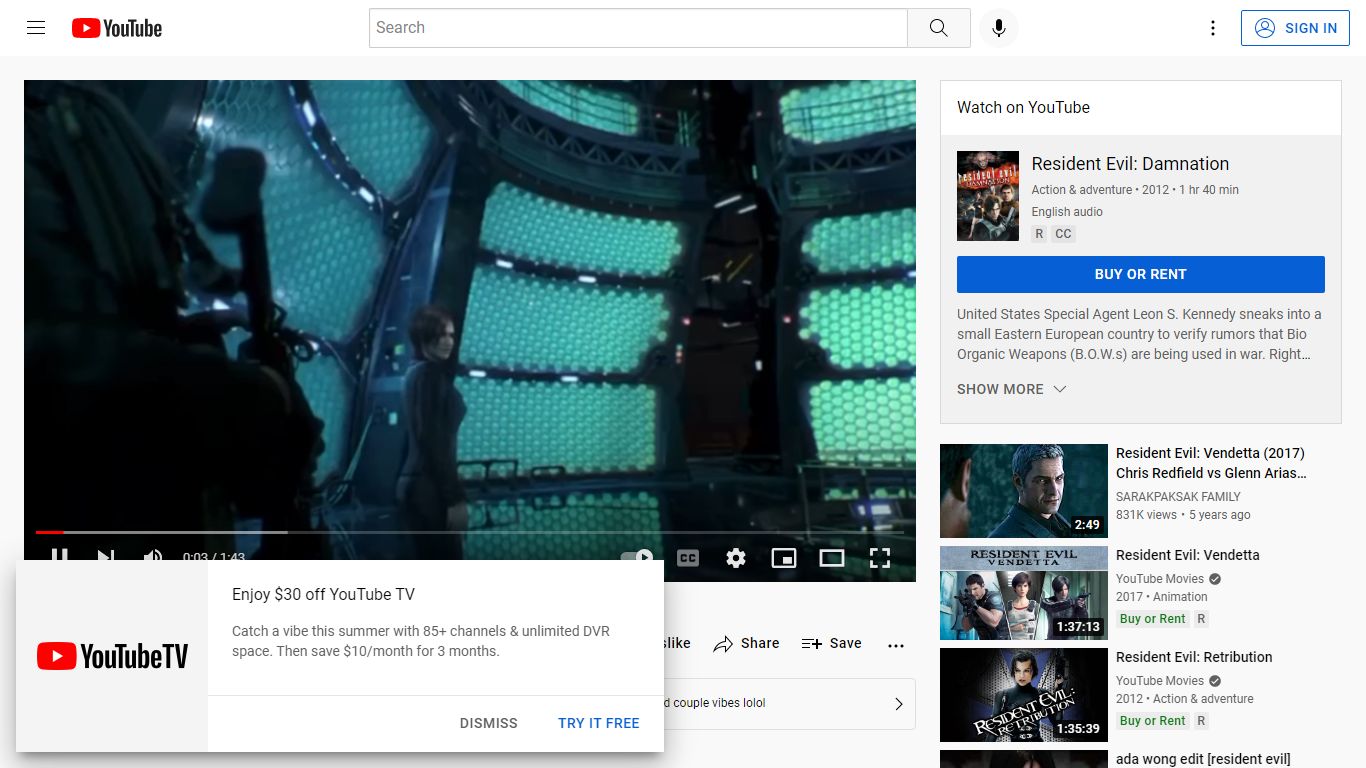Click Buy or Rent badge for Retribution
The height and width of the screenshot is (768, 1366).
click(1152, 721)
